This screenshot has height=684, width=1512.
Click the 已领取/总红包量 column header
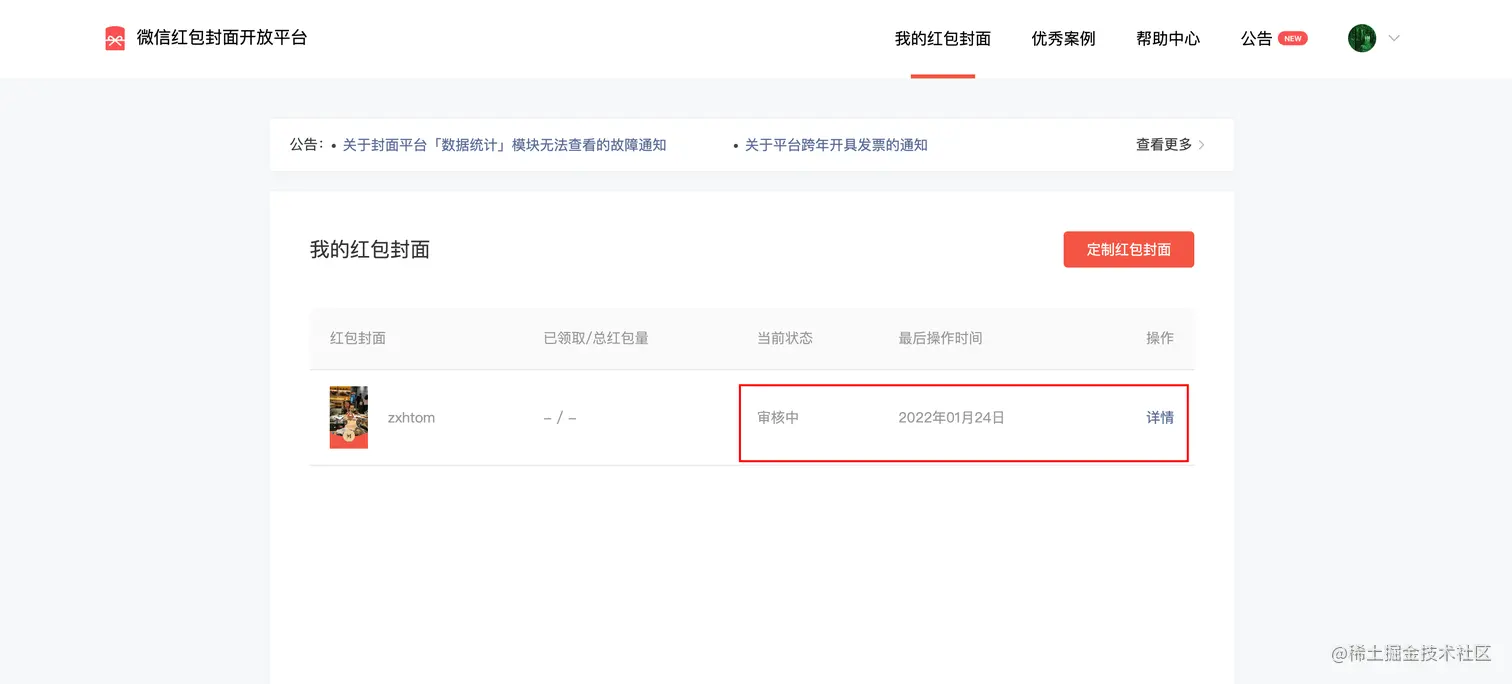[x=596, y=338]
